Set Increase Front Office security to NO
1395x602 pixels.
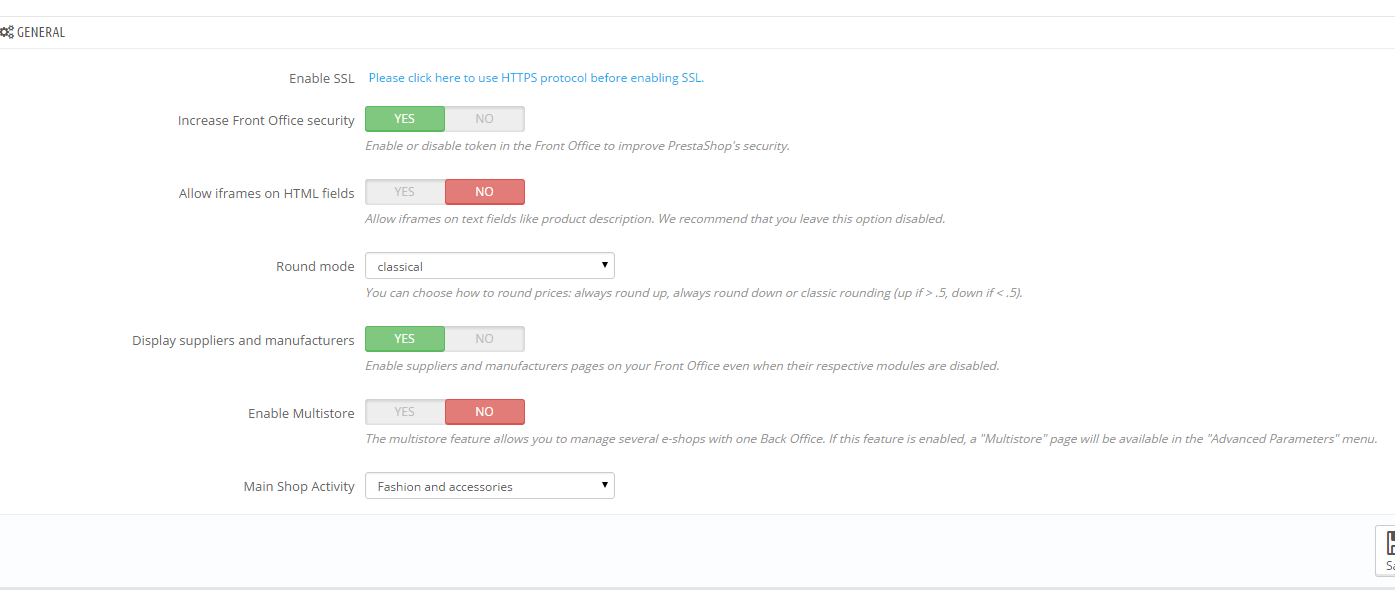pyautogui.click(x=485, y=119)
